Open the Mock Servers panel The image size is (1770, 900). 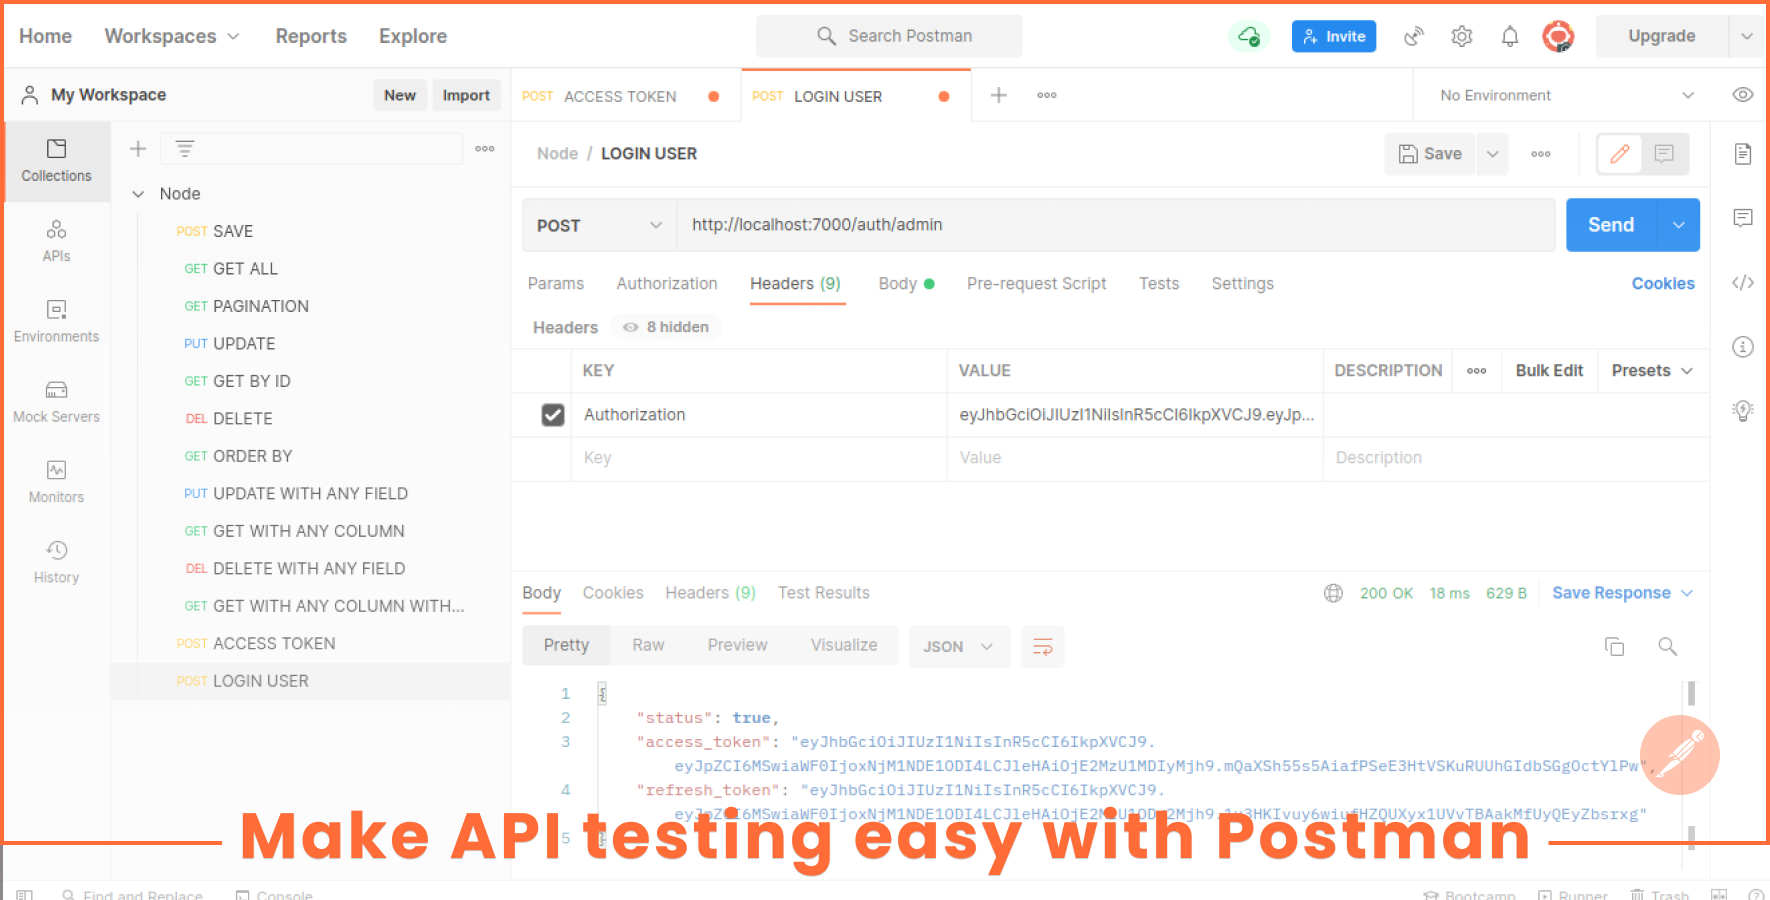click(56, 400)
